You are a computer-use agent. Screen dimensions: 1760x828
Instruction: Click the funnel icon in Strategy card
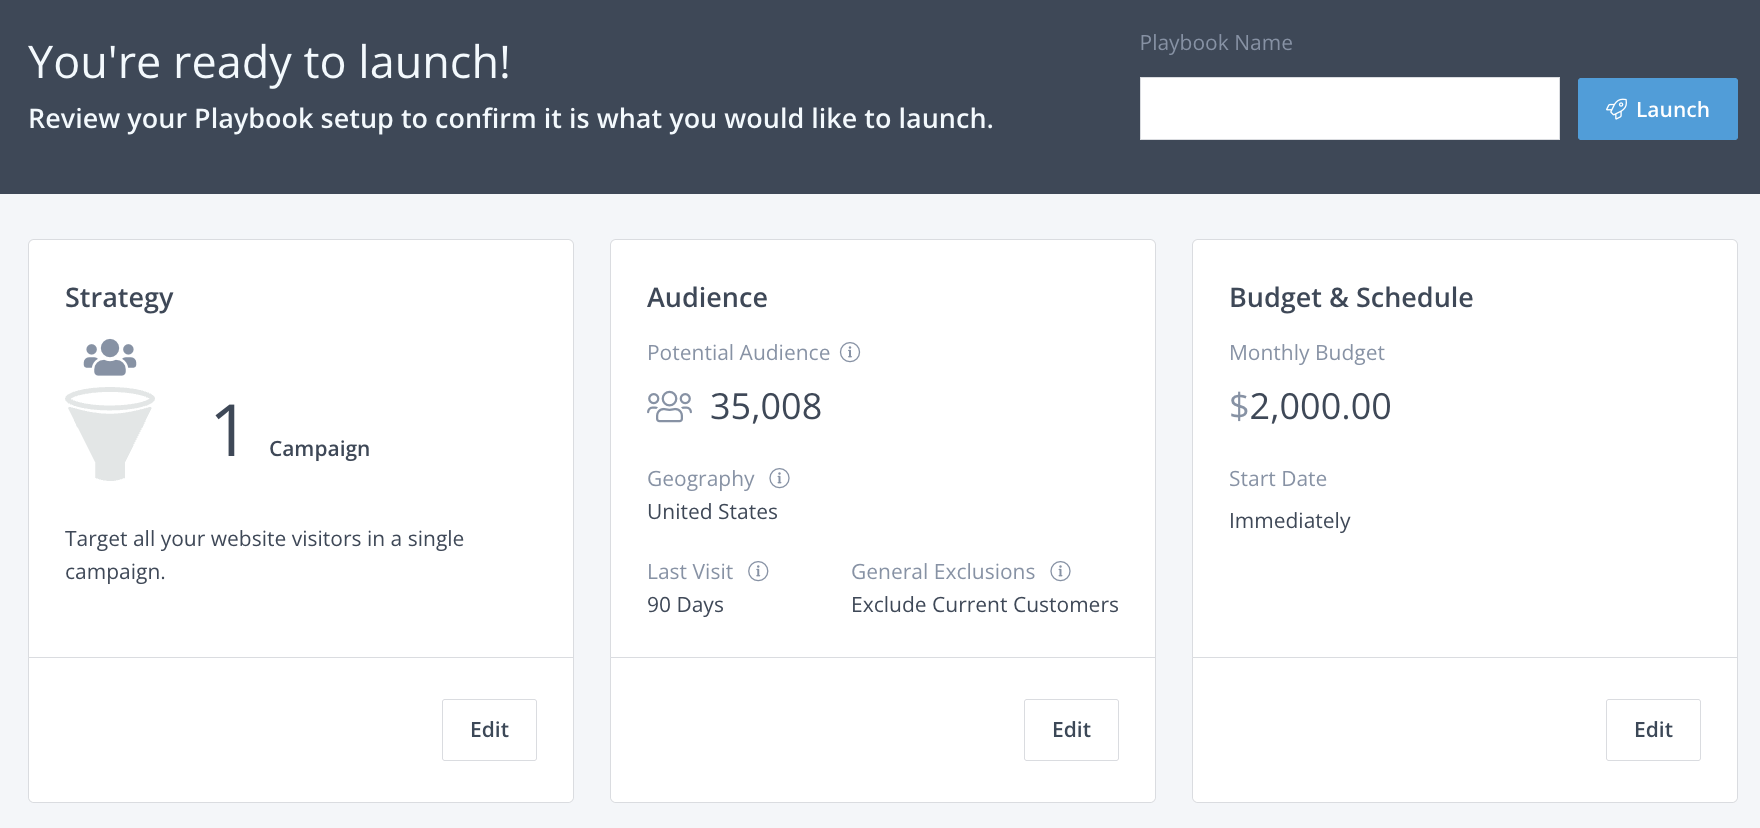pyautogui.click(x=110, y=433)
